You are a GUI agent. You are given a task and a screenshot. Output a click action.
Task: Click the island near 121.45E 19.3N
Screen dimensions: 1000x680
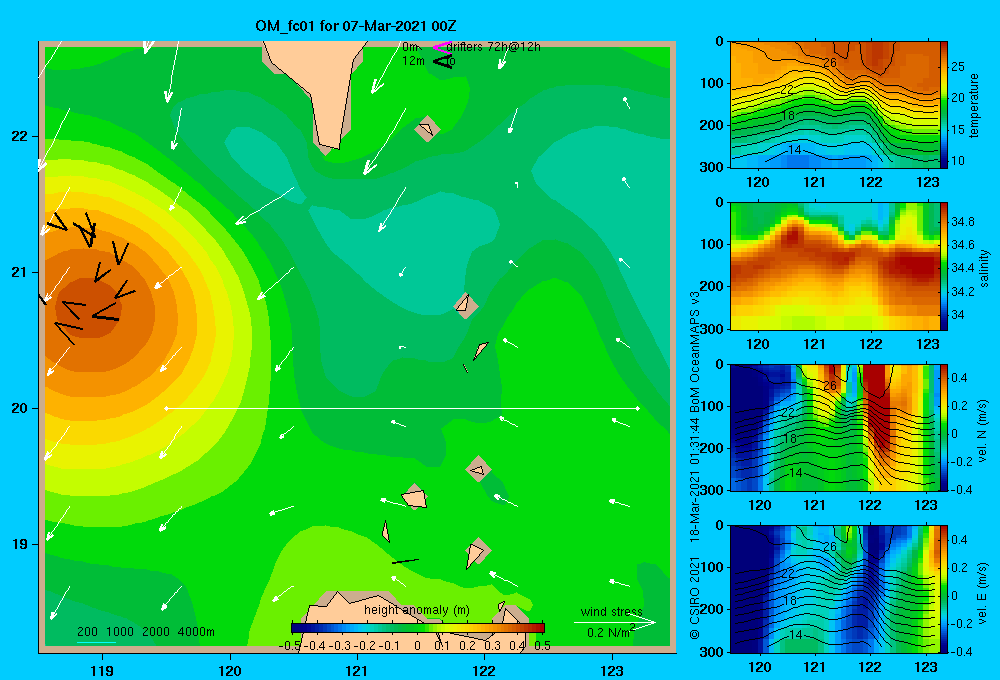pos(415,497)
